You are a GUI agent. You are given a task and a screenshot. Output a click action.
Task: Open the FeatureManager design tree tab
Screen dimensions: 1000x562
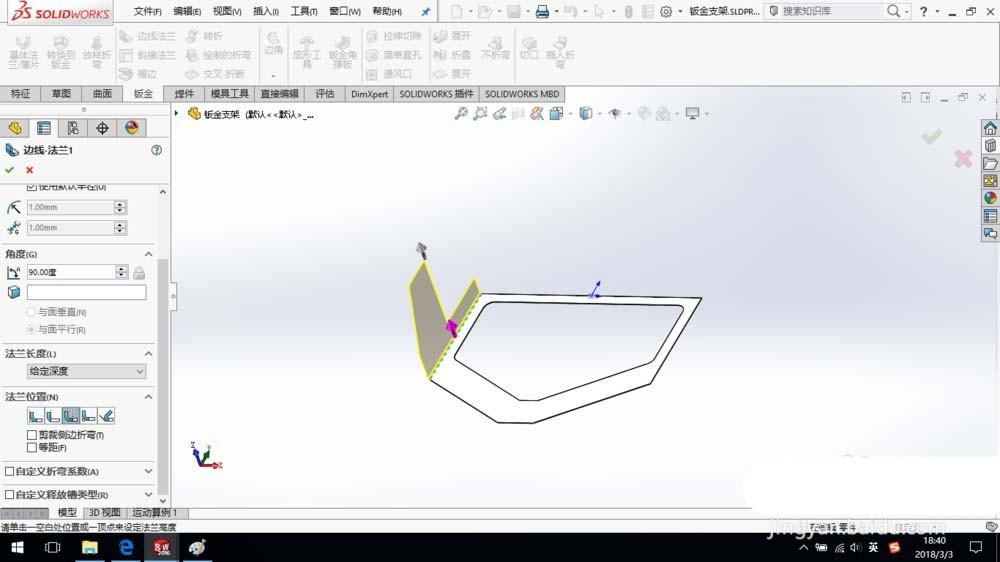pyautogui.click(x=15, y=128)
